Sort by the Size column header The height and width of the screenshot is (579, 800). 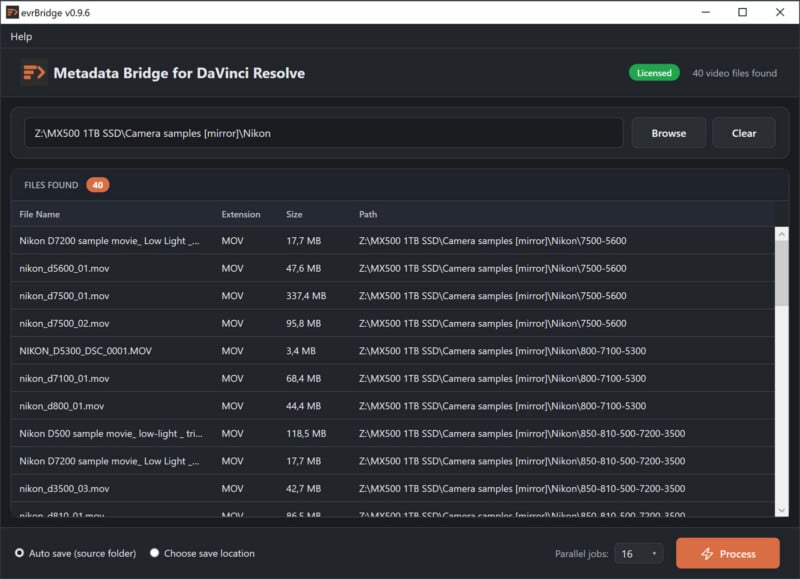pyautogui.click(x=295, y=214)
